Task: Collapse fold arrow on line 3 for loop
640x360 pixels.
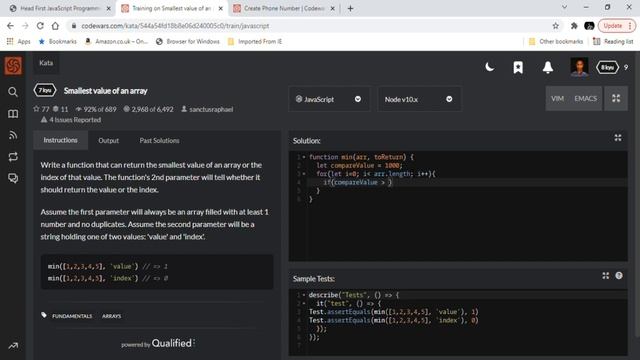Action: tap(304, 174)
